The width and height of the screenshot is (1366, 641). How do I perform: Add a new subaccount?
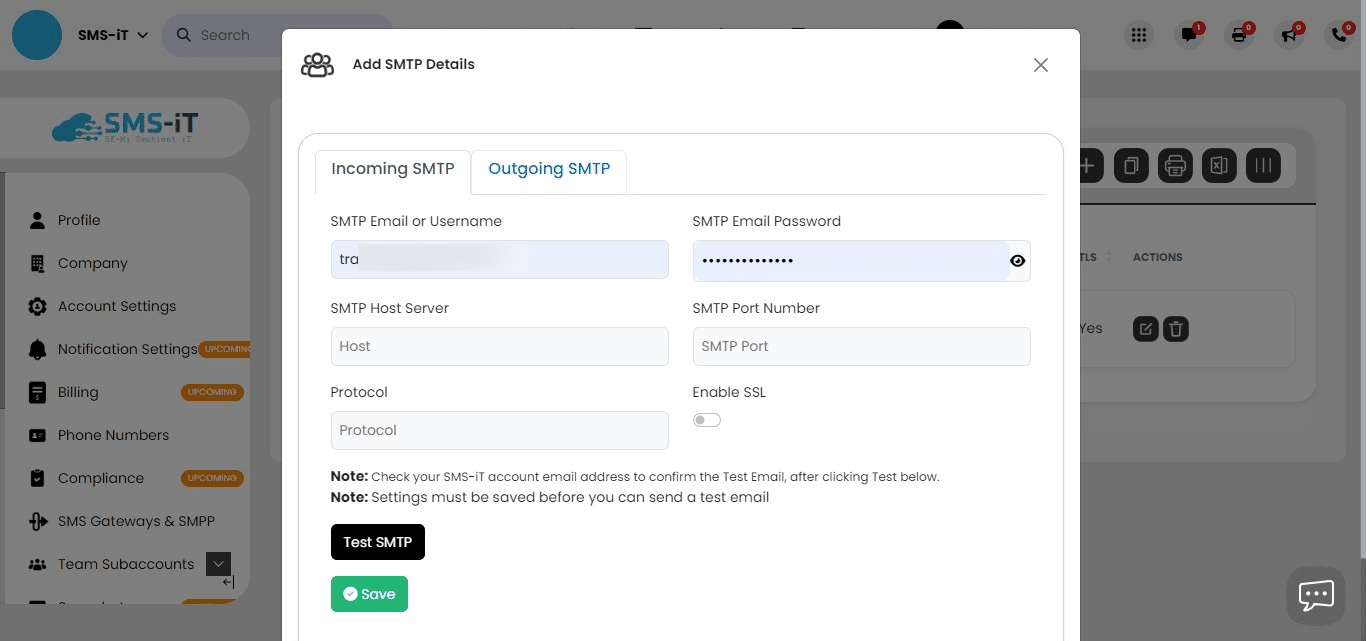tap(1087, 165)
